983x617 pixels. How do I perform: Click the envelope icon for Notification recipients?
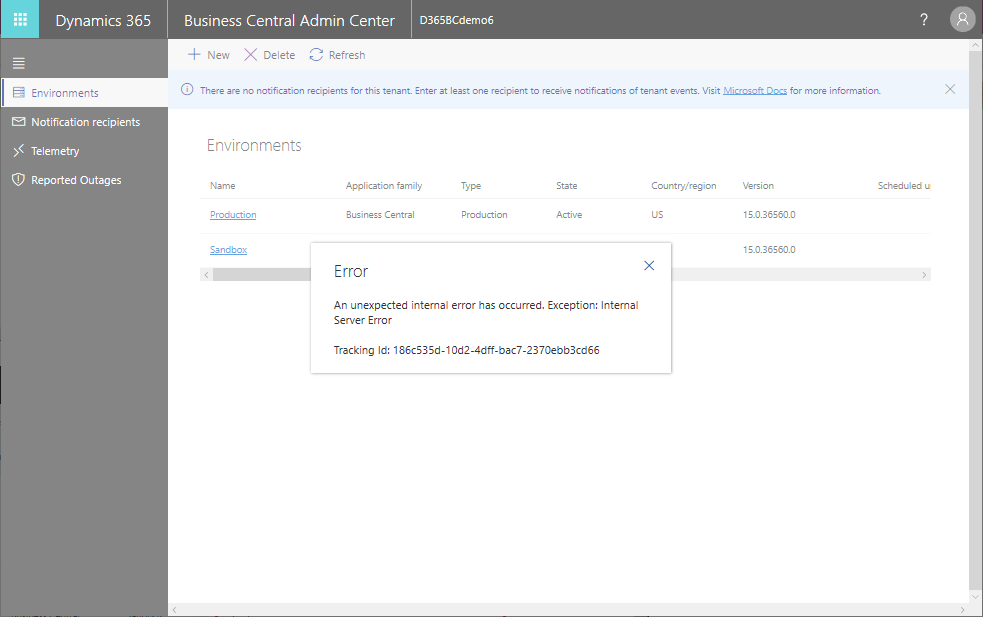[19, 121]
